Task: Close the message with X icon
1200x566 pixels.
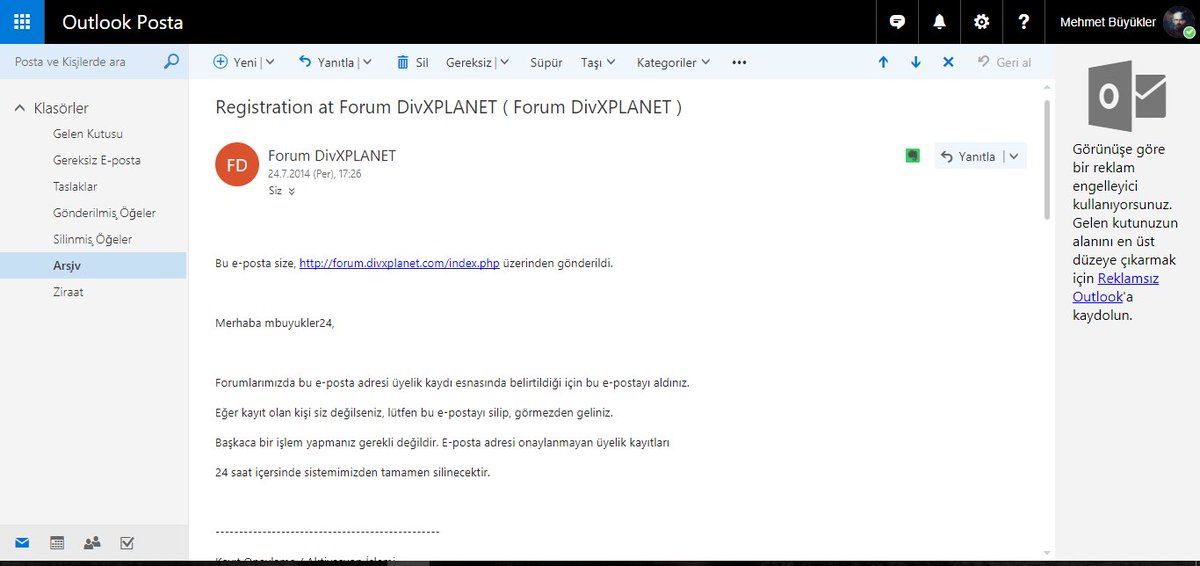Action: 948,62
